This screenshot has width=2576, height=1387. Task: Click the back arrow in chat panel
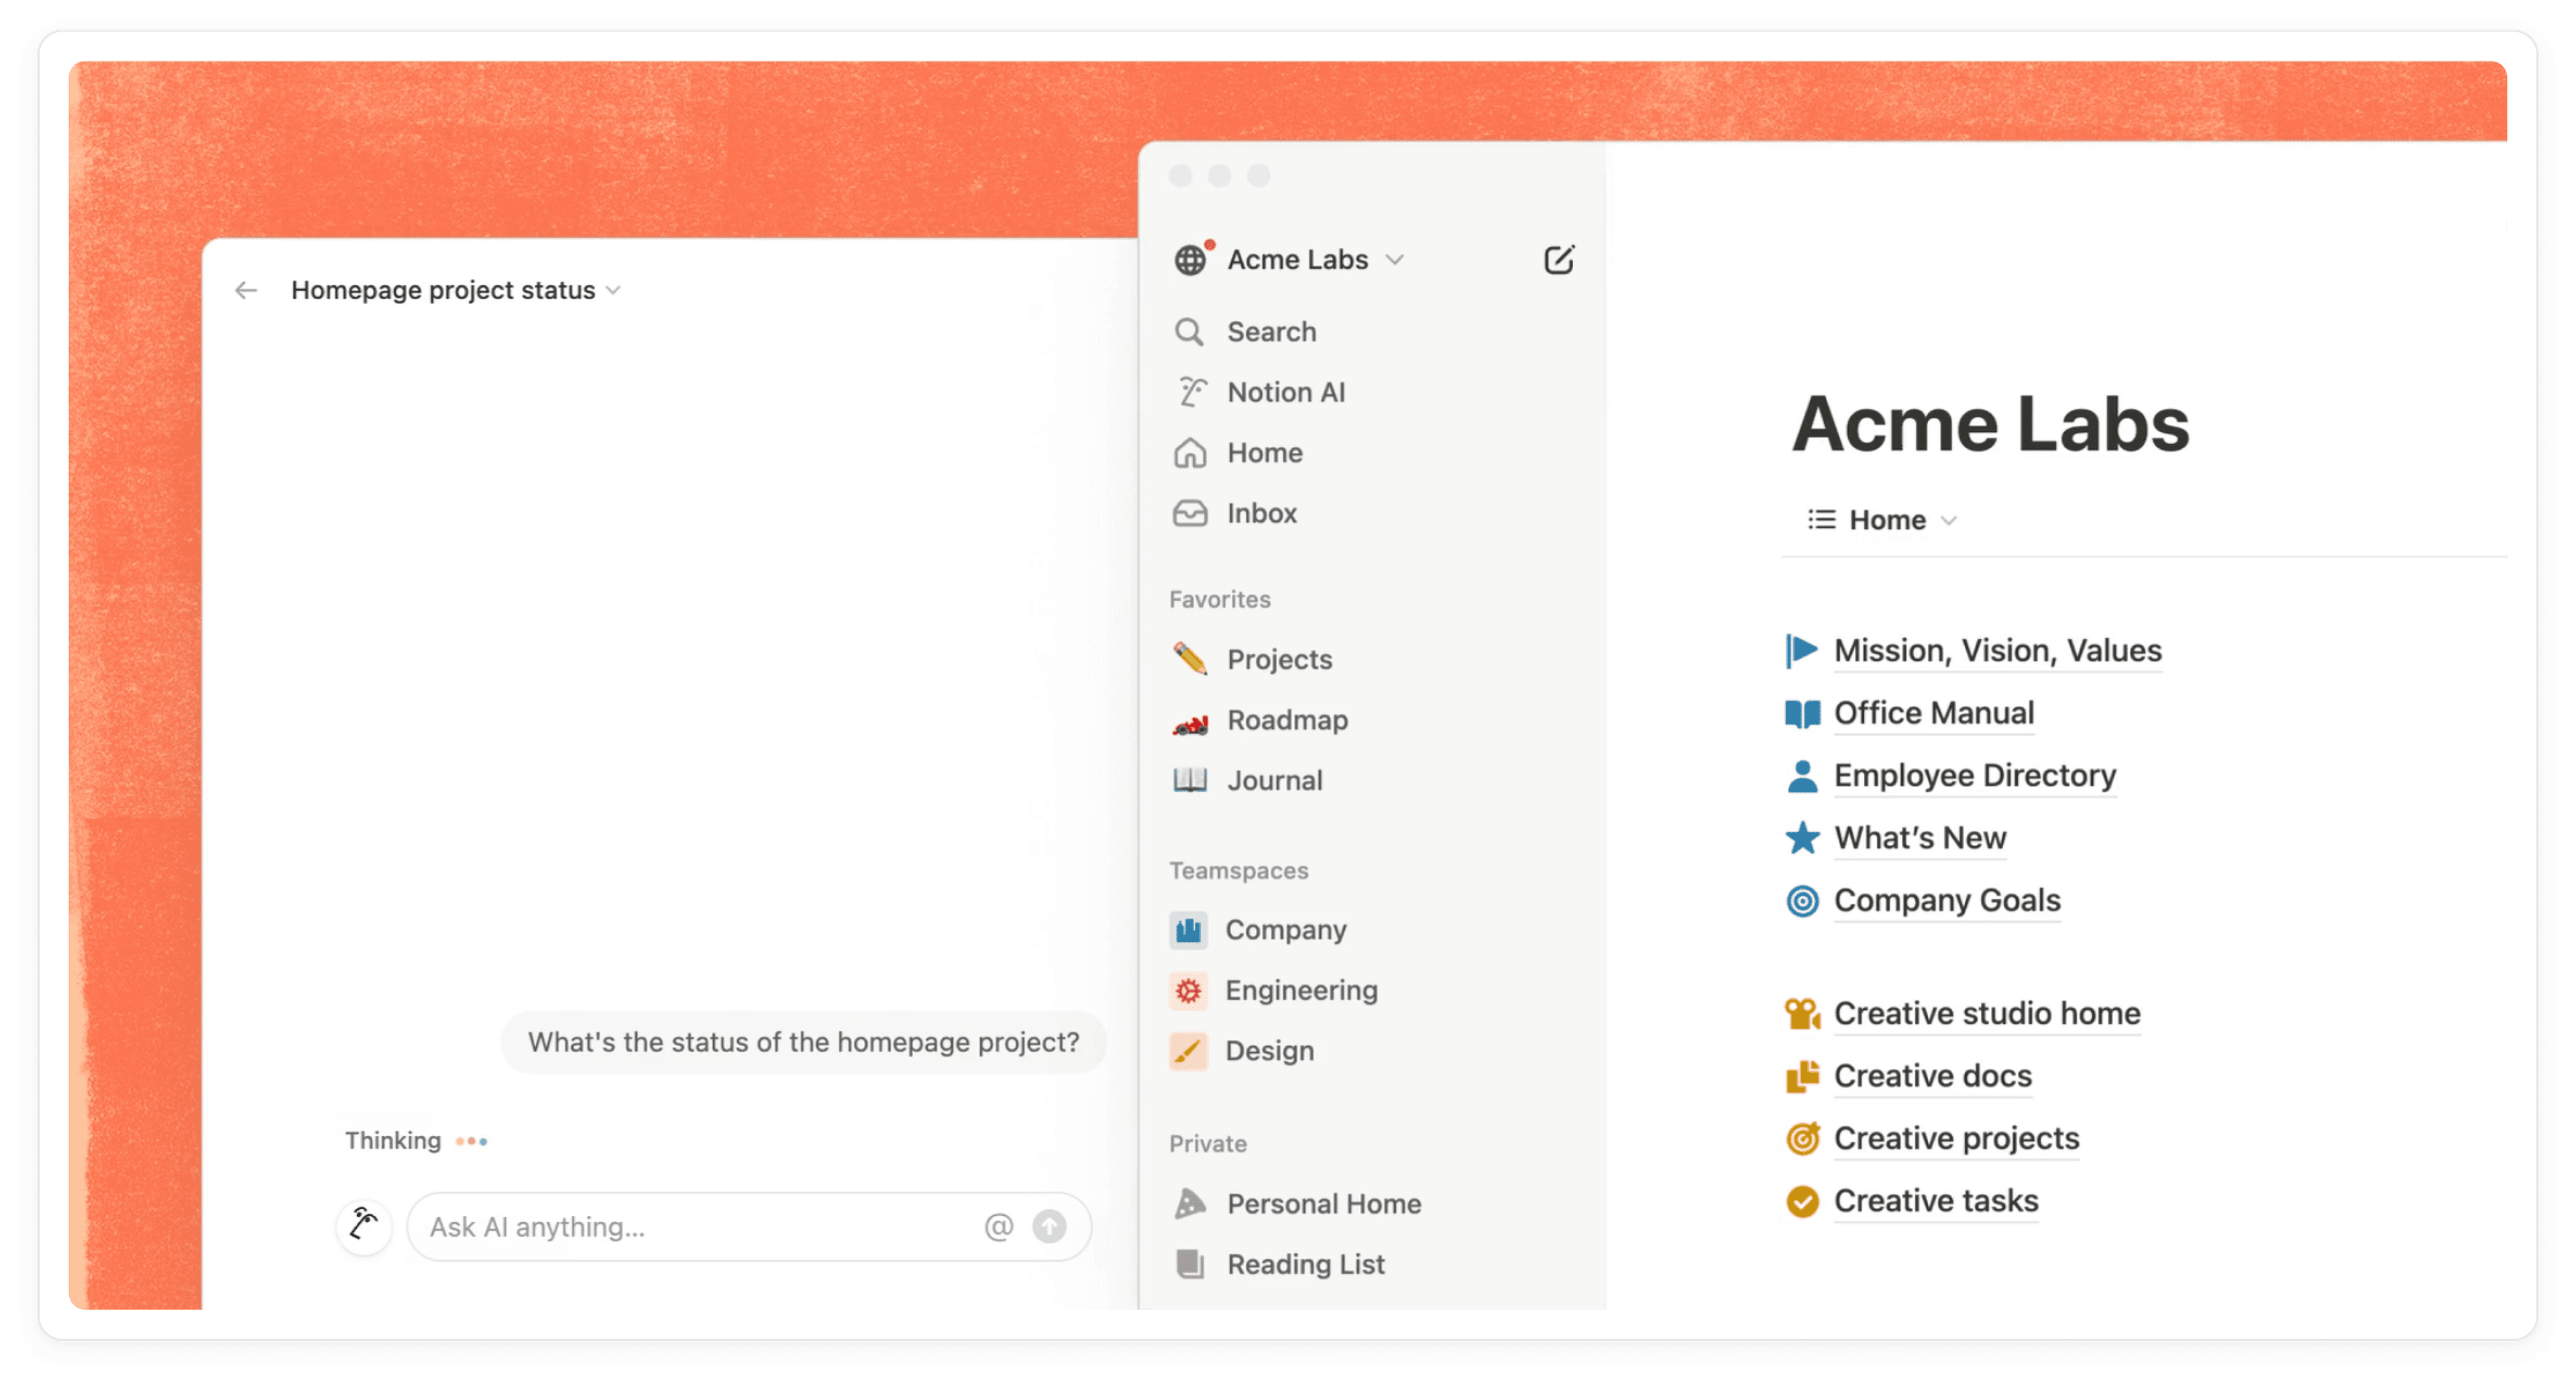coord(246,291)
